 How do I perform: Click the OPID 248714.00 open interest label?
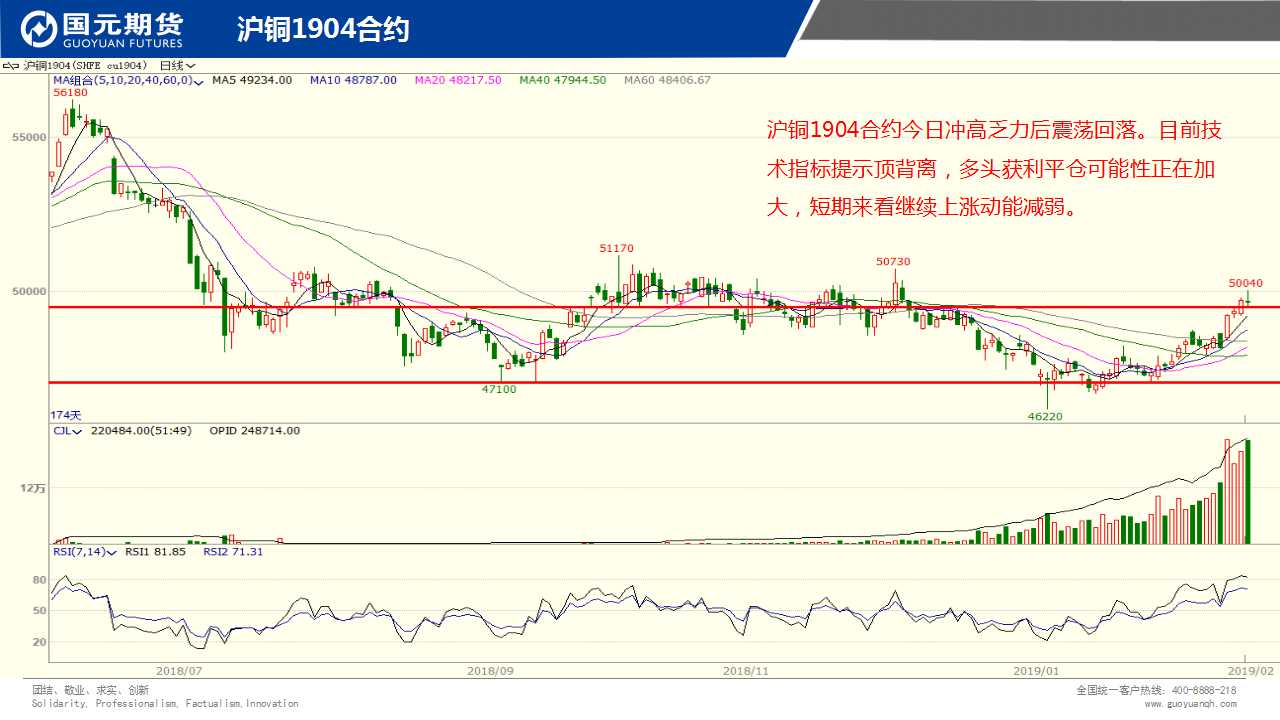coord(254,431)
